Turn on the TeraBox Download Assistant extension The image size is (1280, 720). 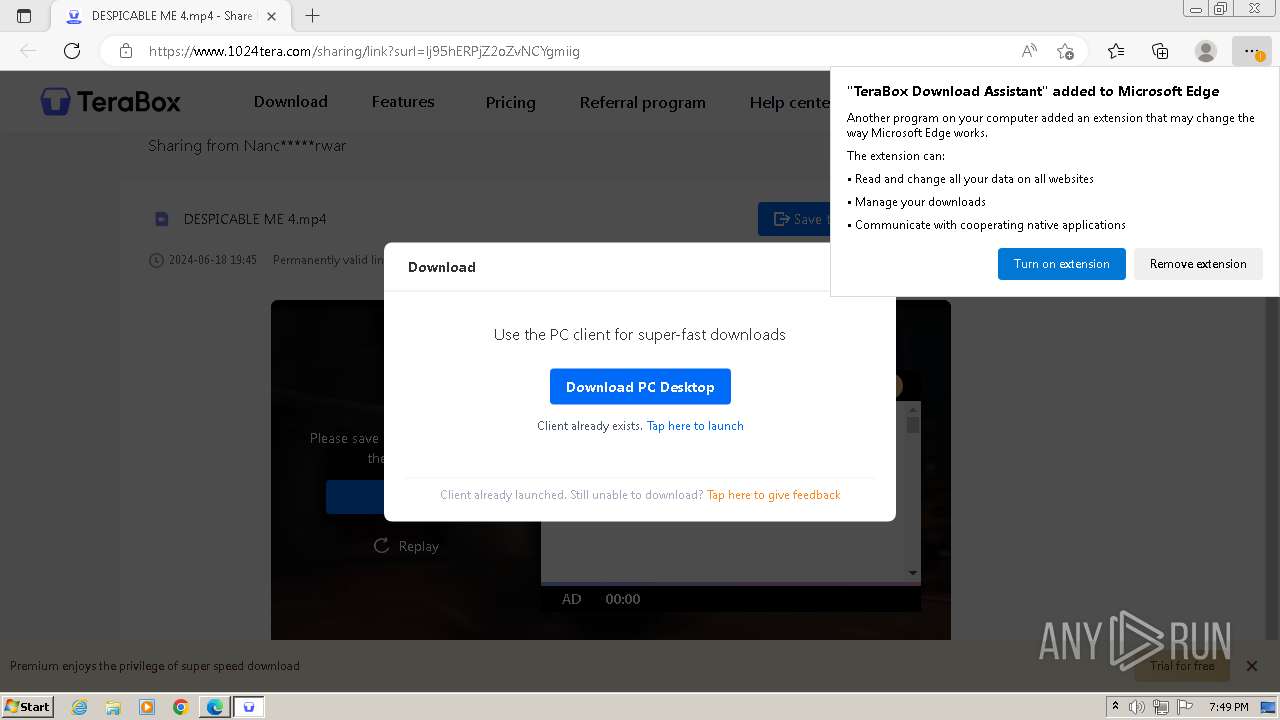[x=1061, y=264]
